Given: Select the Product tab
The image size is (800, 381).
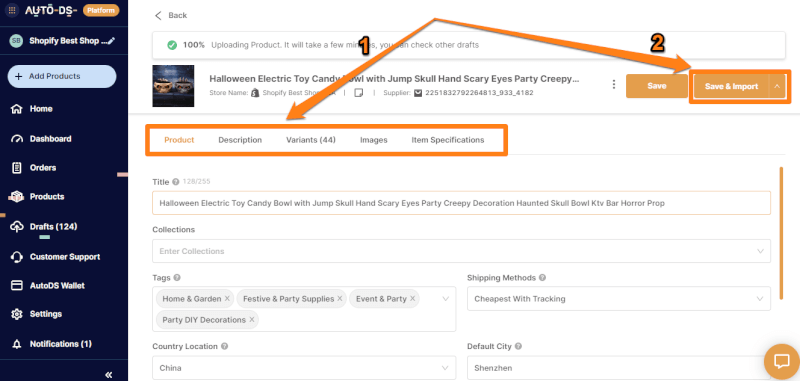Looking at the screenshot, I should coord(179,140).
